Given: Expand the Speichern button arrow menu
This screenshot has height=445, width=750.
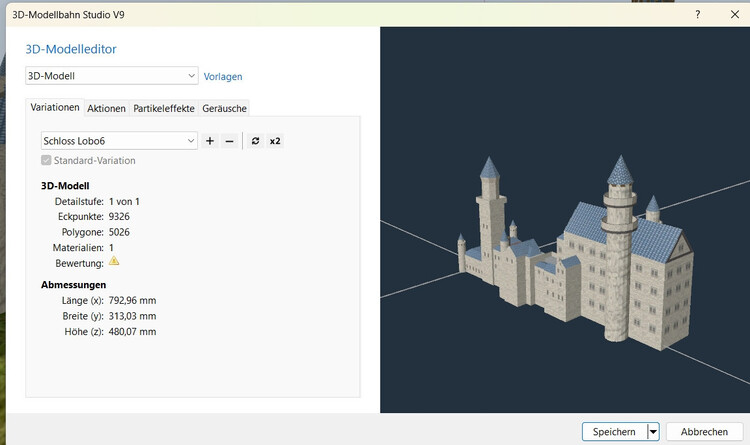Looking at the screenshot, I should pyautogui.click(x=653, y=432).
